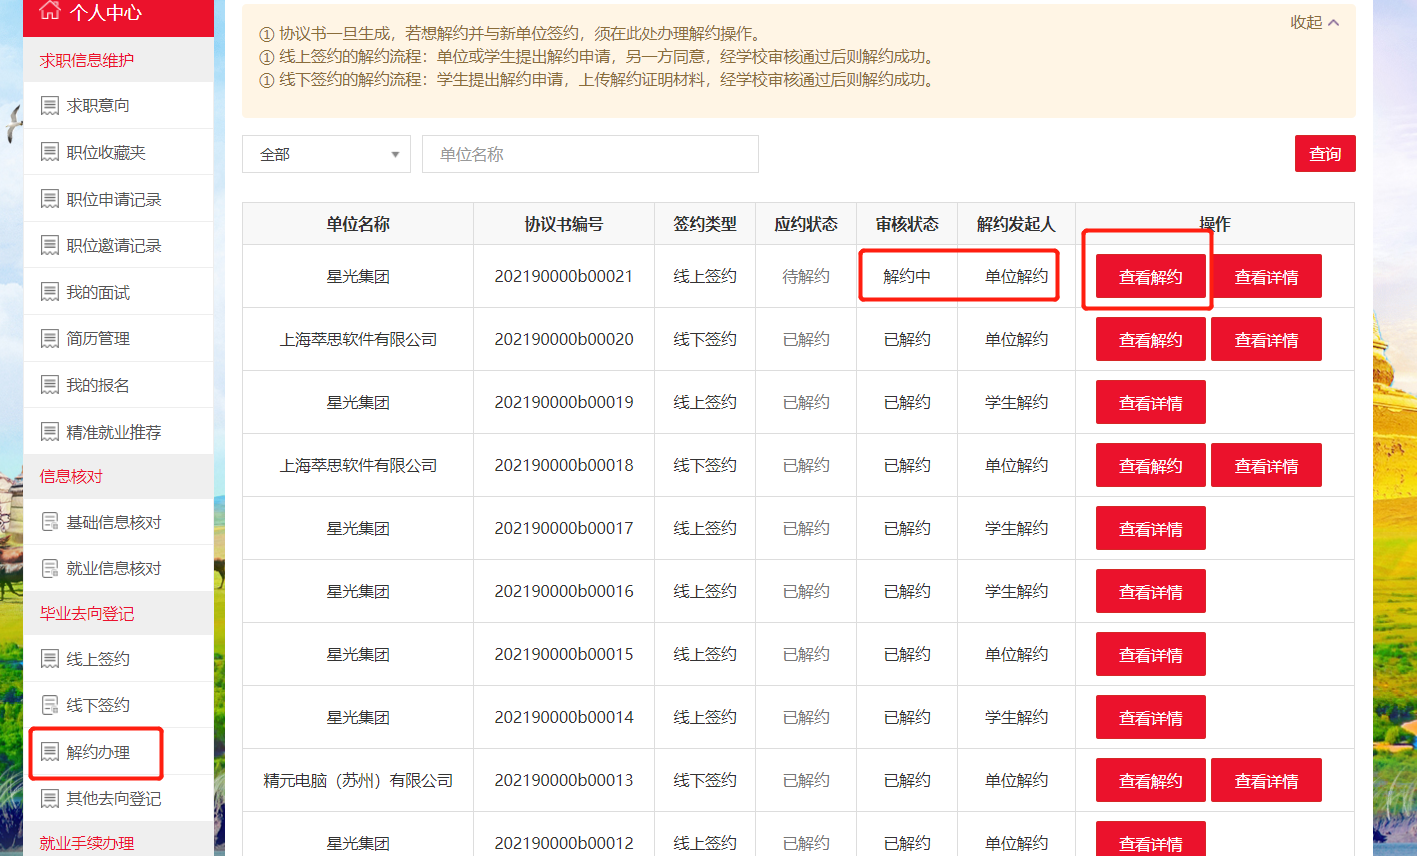Viewport: 1417px width, 856px height.
Task: Open 职位申请记录 in the sidebar
Action: (113, 199)
